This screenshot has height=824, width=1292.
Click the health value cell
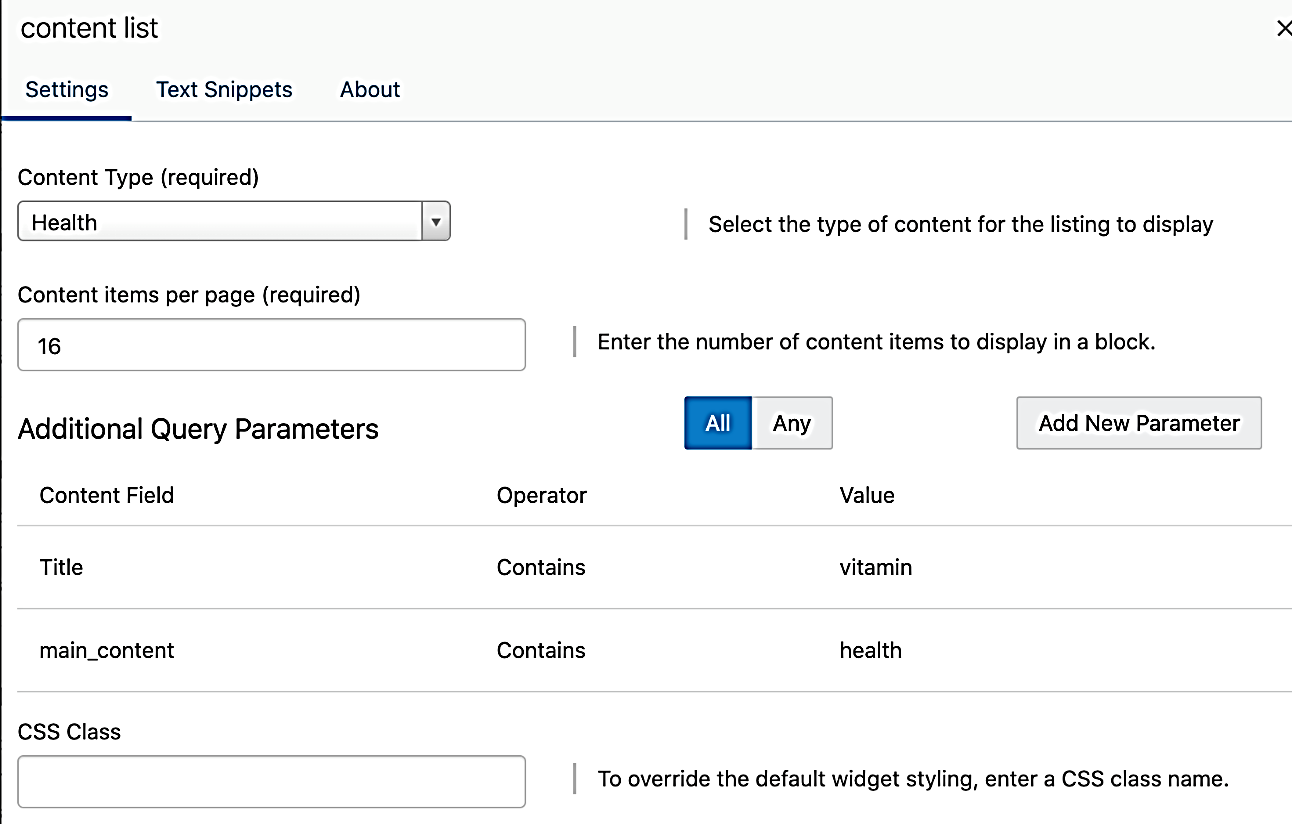point(871,650)
